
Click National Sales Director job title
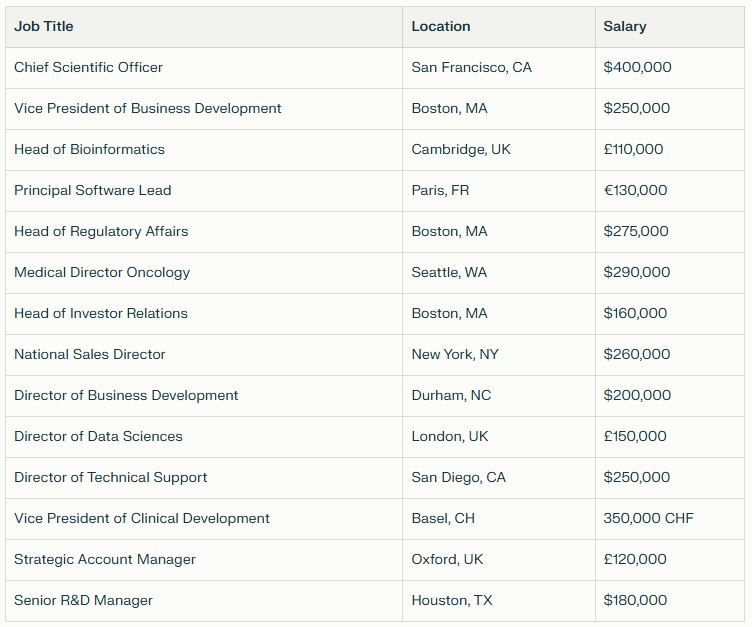click(90, 354)
